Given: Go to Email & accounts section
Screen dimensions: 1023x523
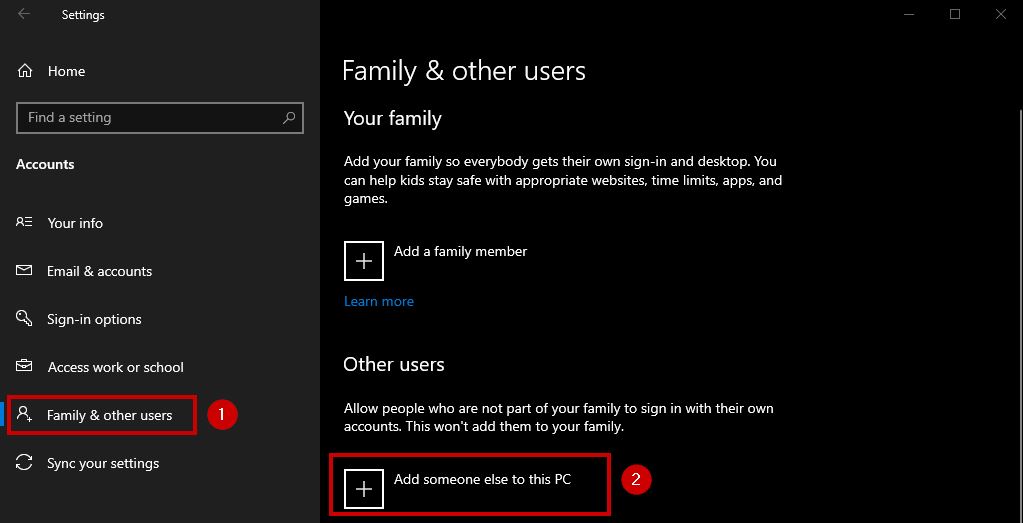Looking at the screenshot, I should pyautogui.click(x=99, y=271).
